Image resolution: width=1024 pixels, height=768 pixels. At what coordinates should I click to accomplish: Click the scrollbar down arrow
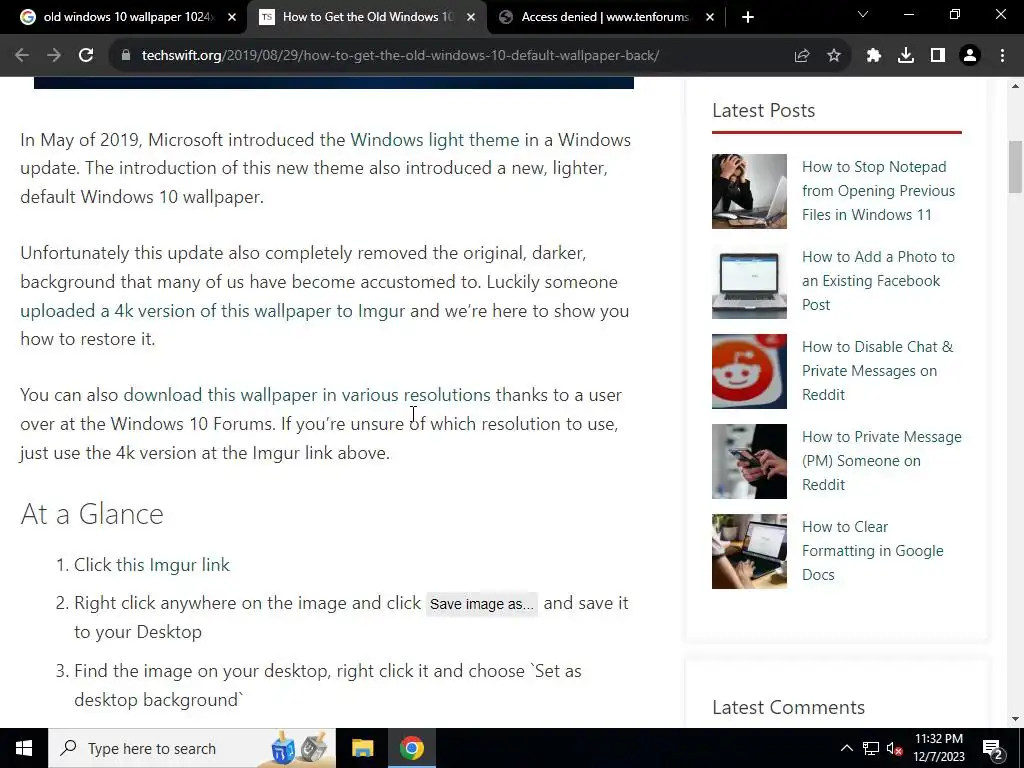tap(1015, 720)
